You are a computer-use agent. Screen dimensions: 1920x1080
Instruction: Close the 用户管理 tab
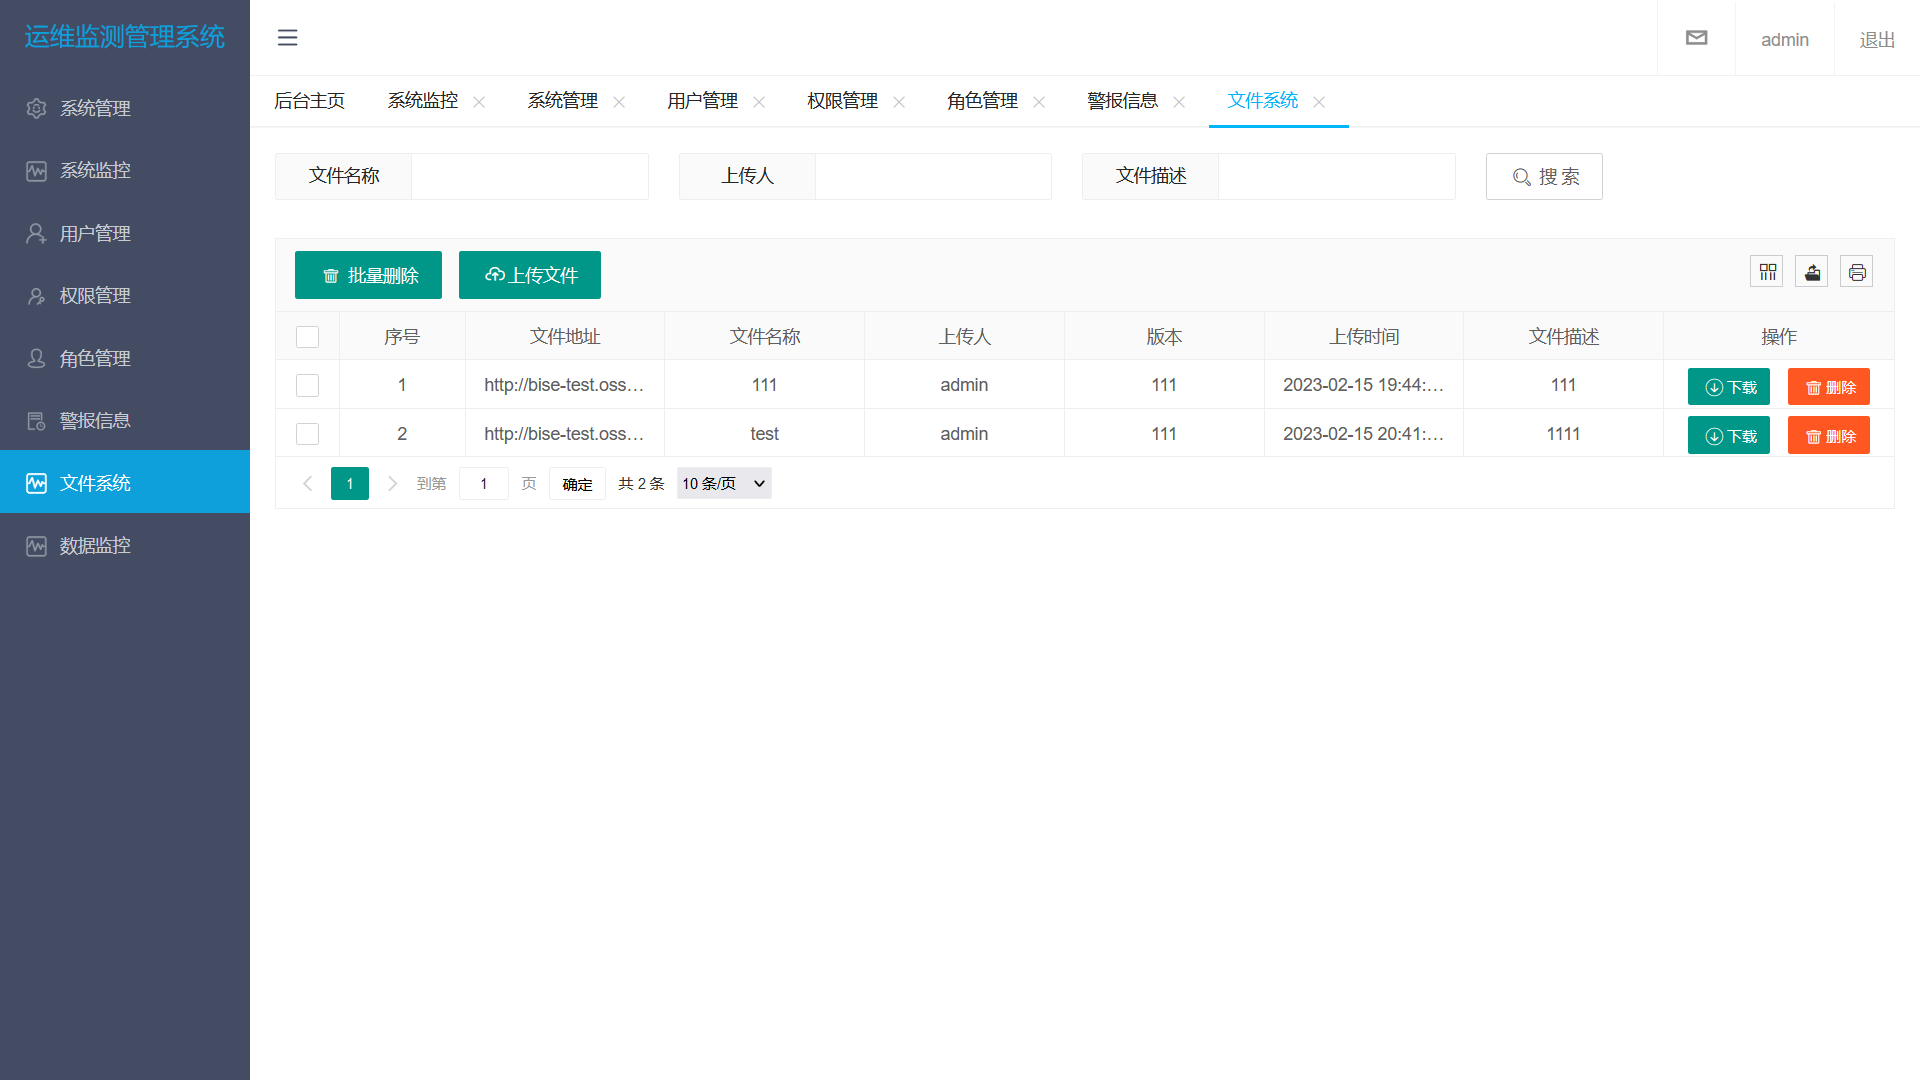759,102
